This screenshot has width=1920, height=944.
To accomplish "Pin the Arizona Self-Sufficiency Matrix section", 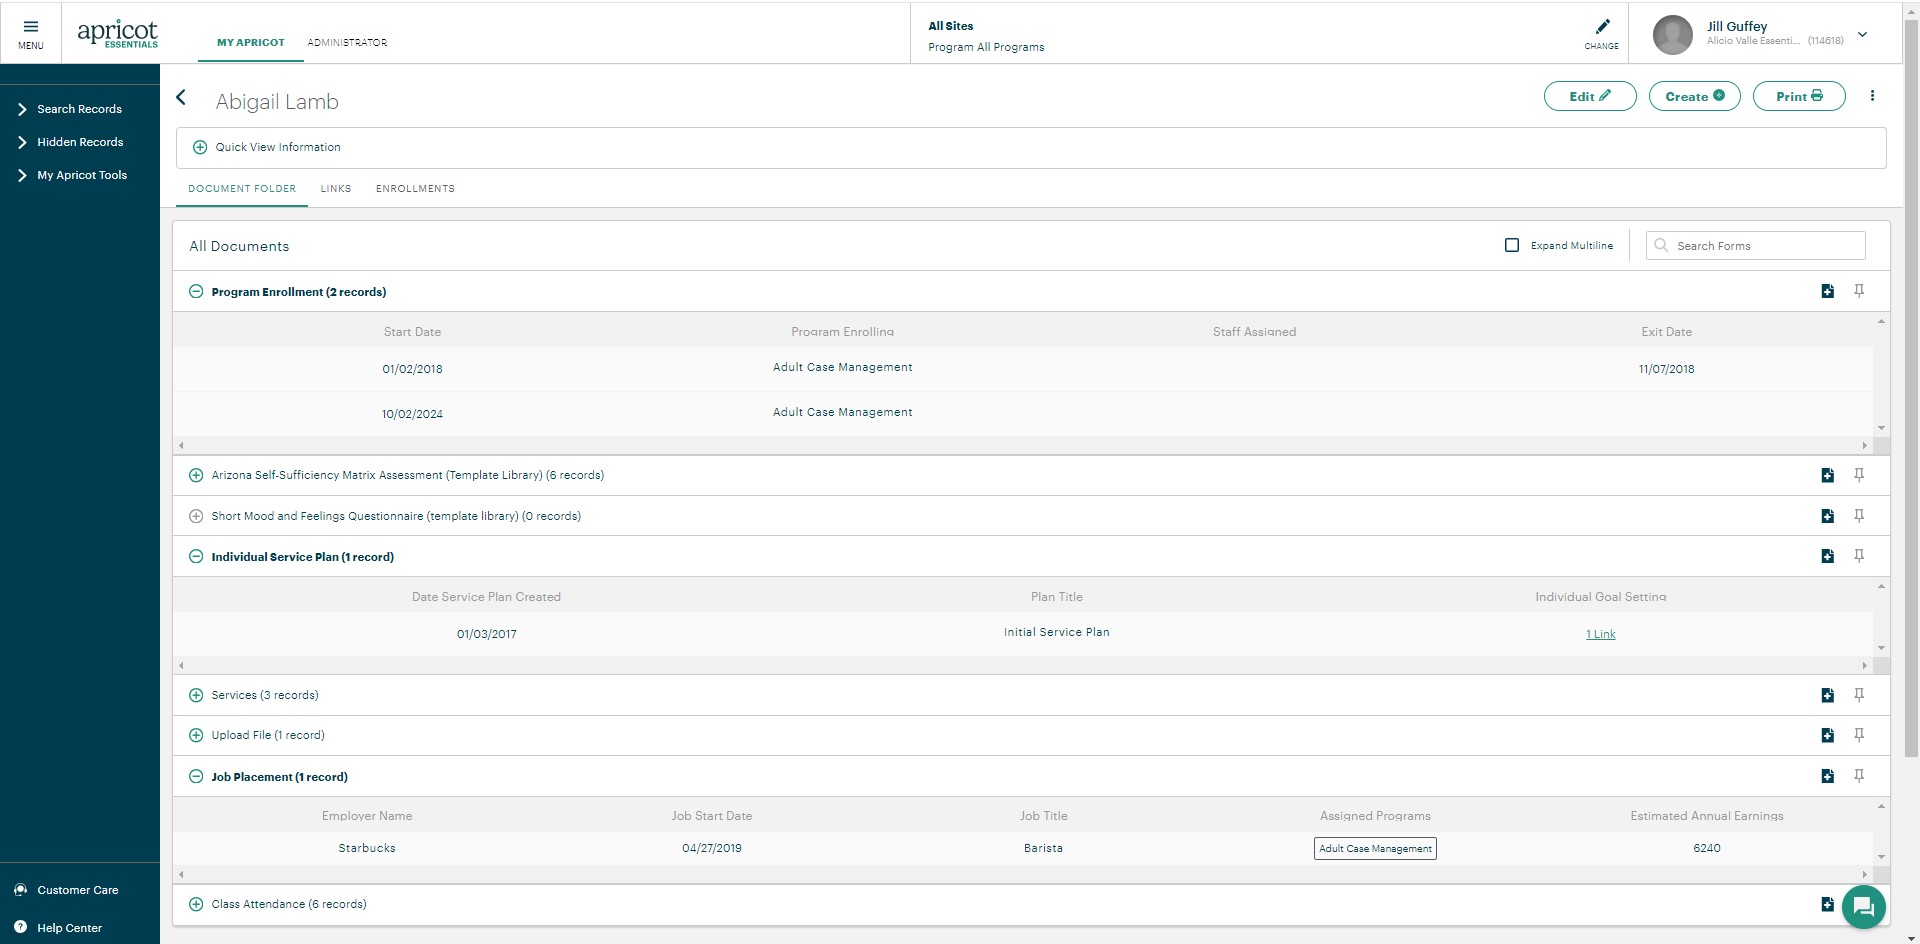I will (1859, 475).
